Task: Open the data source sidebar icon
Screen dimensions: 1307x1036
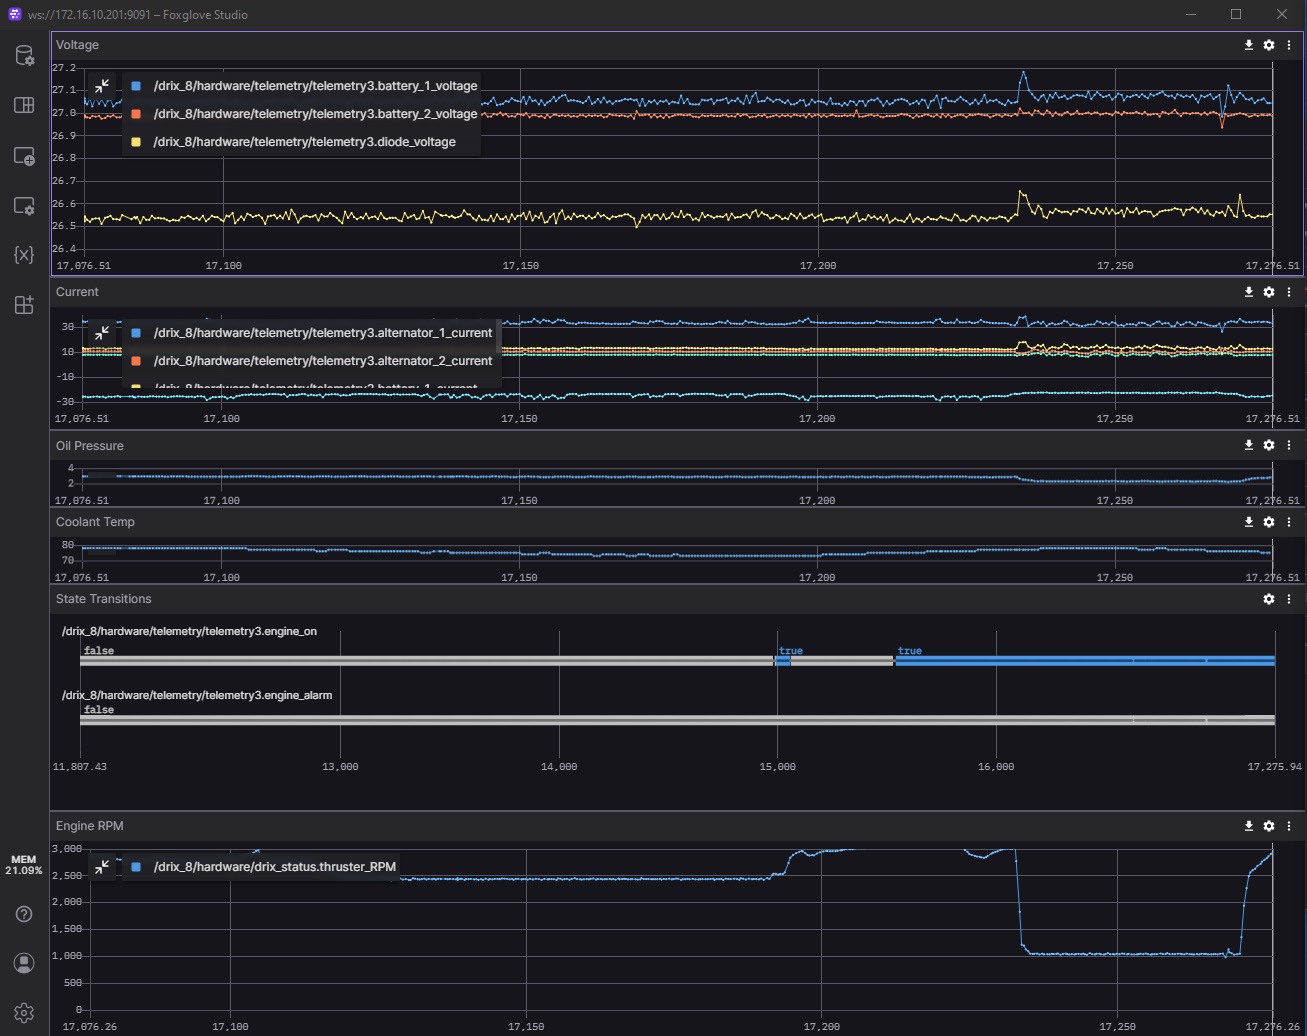Action: pyautogui.click(x=24, y=56)
